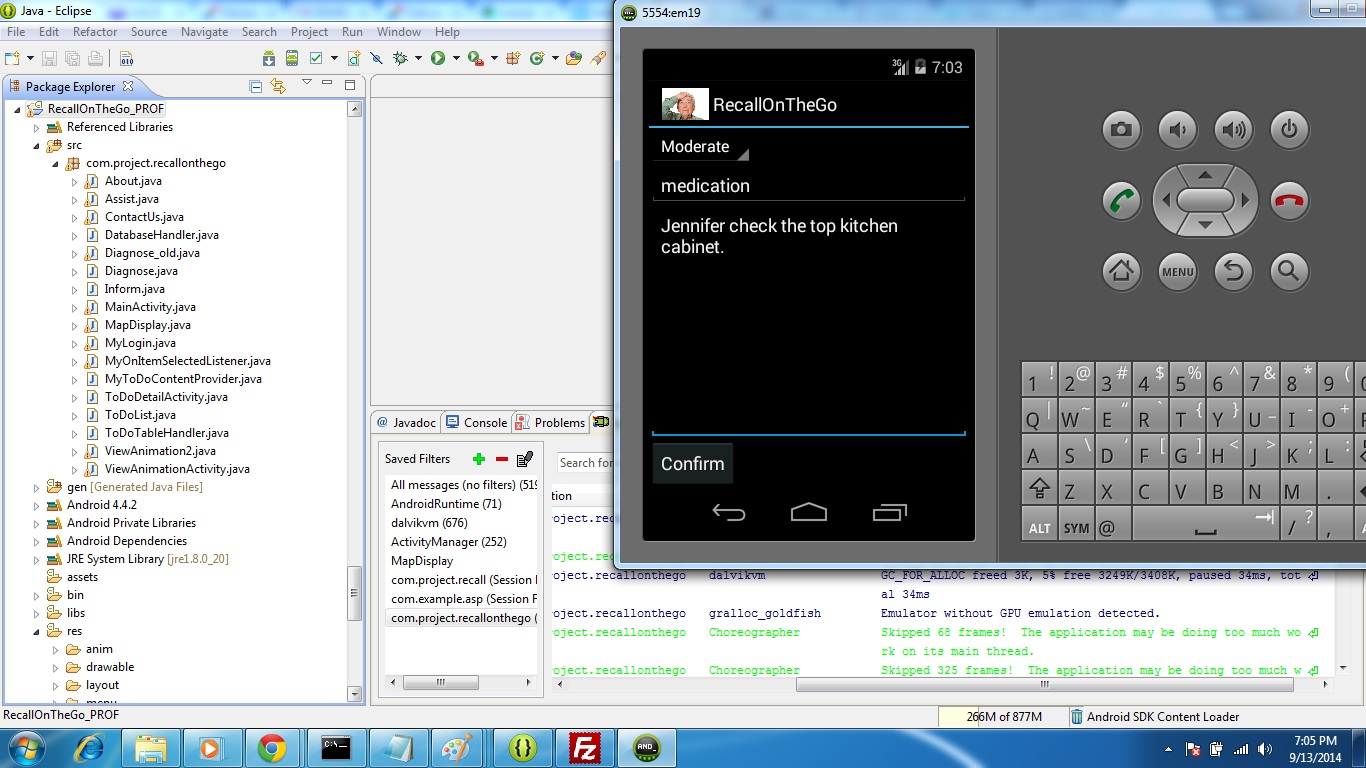Click the red end call button
Viewport: 1366px width, 768px height.
1289,200
